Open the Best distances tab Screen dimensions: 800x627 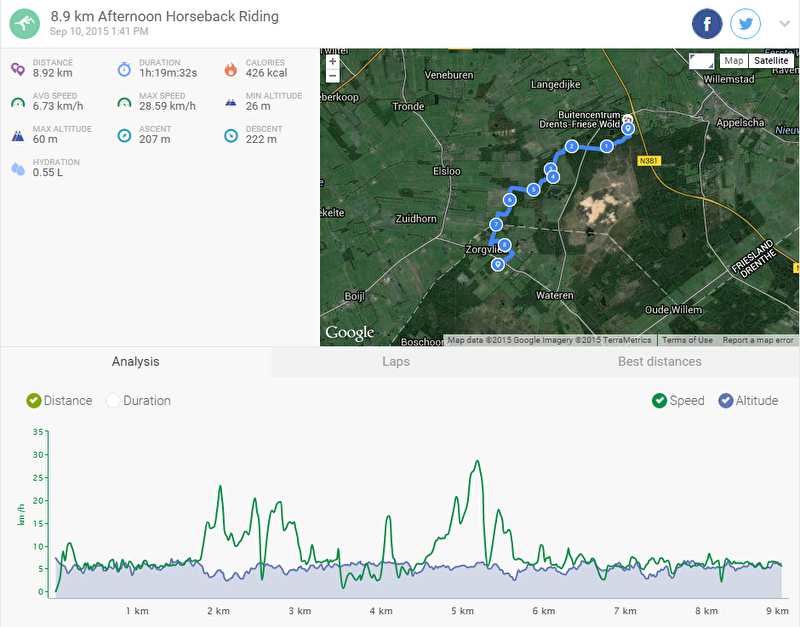(x=660, y=362)
